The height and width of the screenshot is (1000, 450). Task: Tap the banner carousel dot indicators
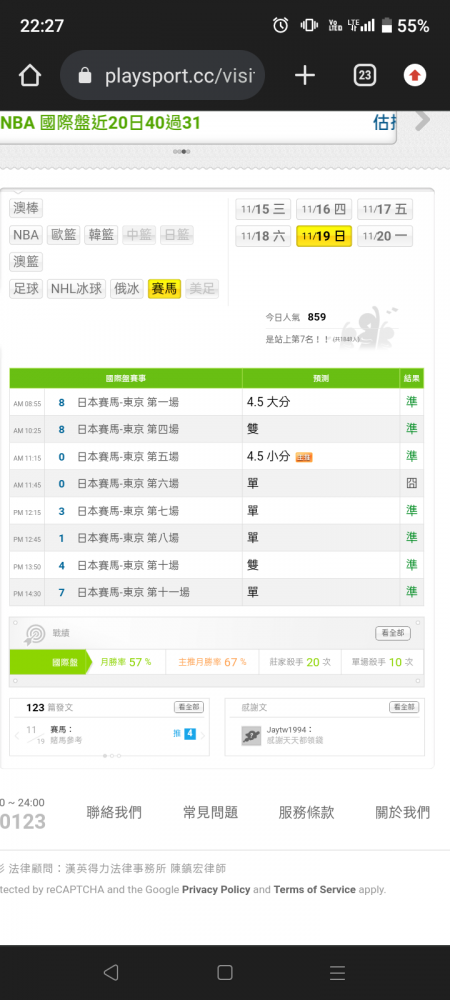pyautogui.click(x=182, y=152)
